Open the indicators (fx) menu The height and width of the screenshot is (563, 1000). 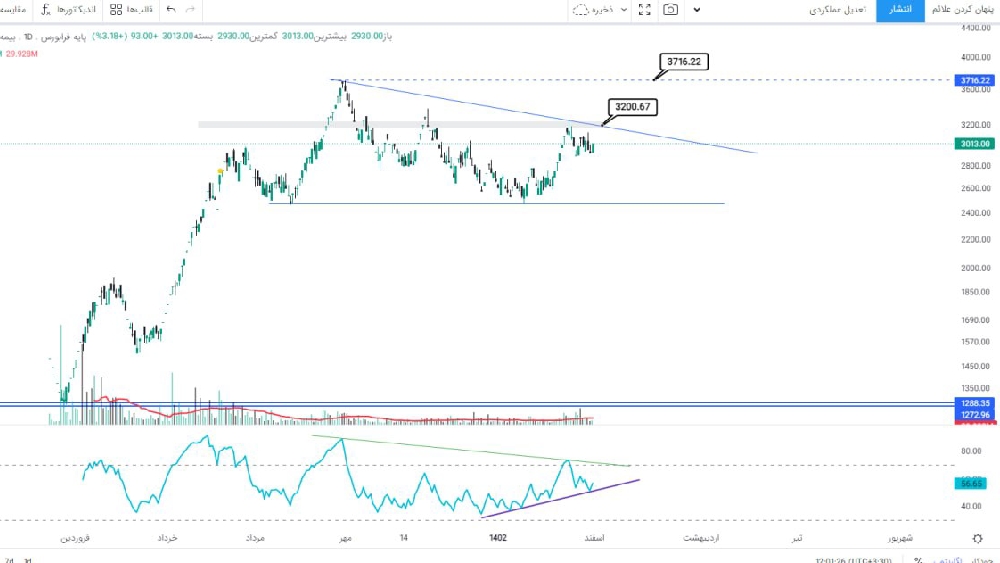(68, 10)
